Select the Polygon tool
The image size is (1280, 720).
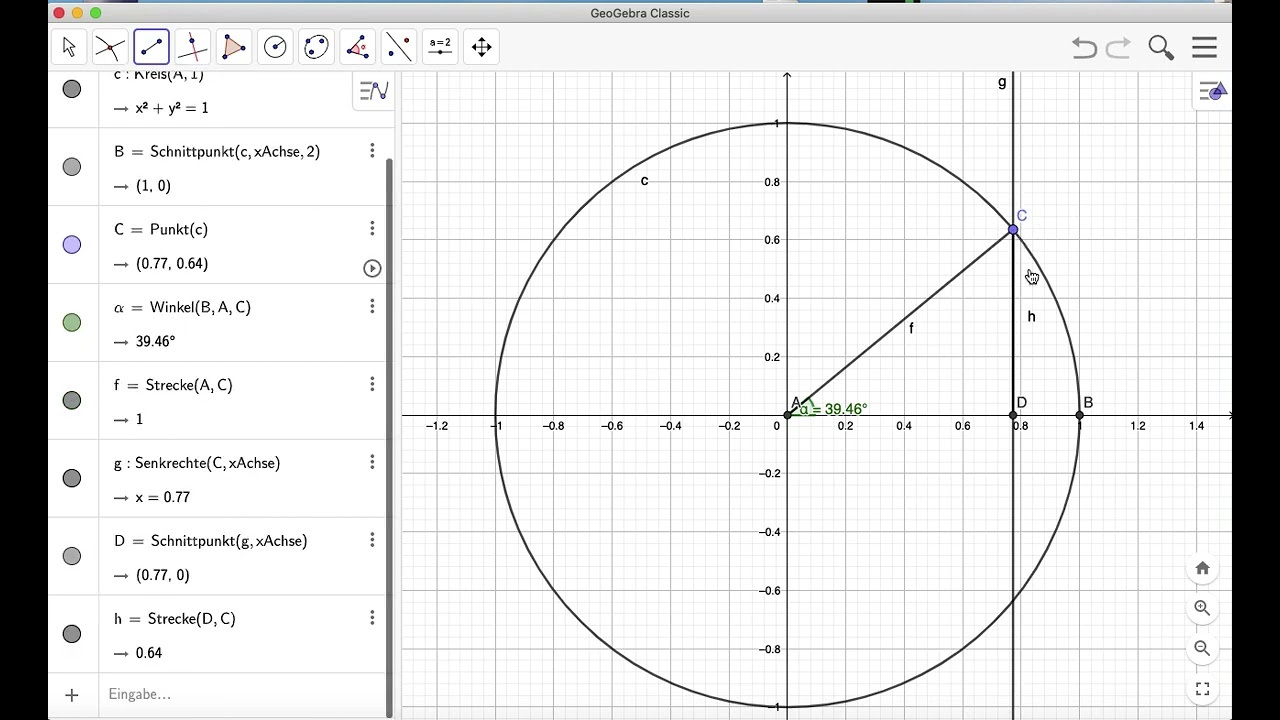(234, 47)
